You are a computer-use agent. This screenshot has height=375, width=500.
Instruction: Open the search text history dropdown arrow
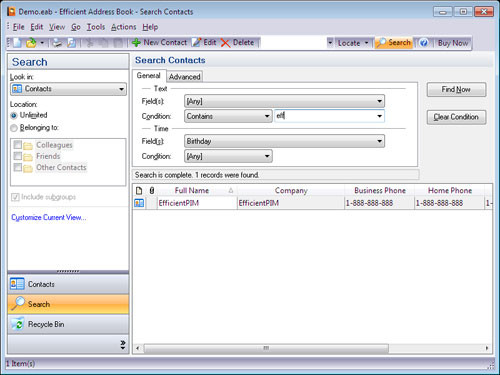click(x=379, y=116)
